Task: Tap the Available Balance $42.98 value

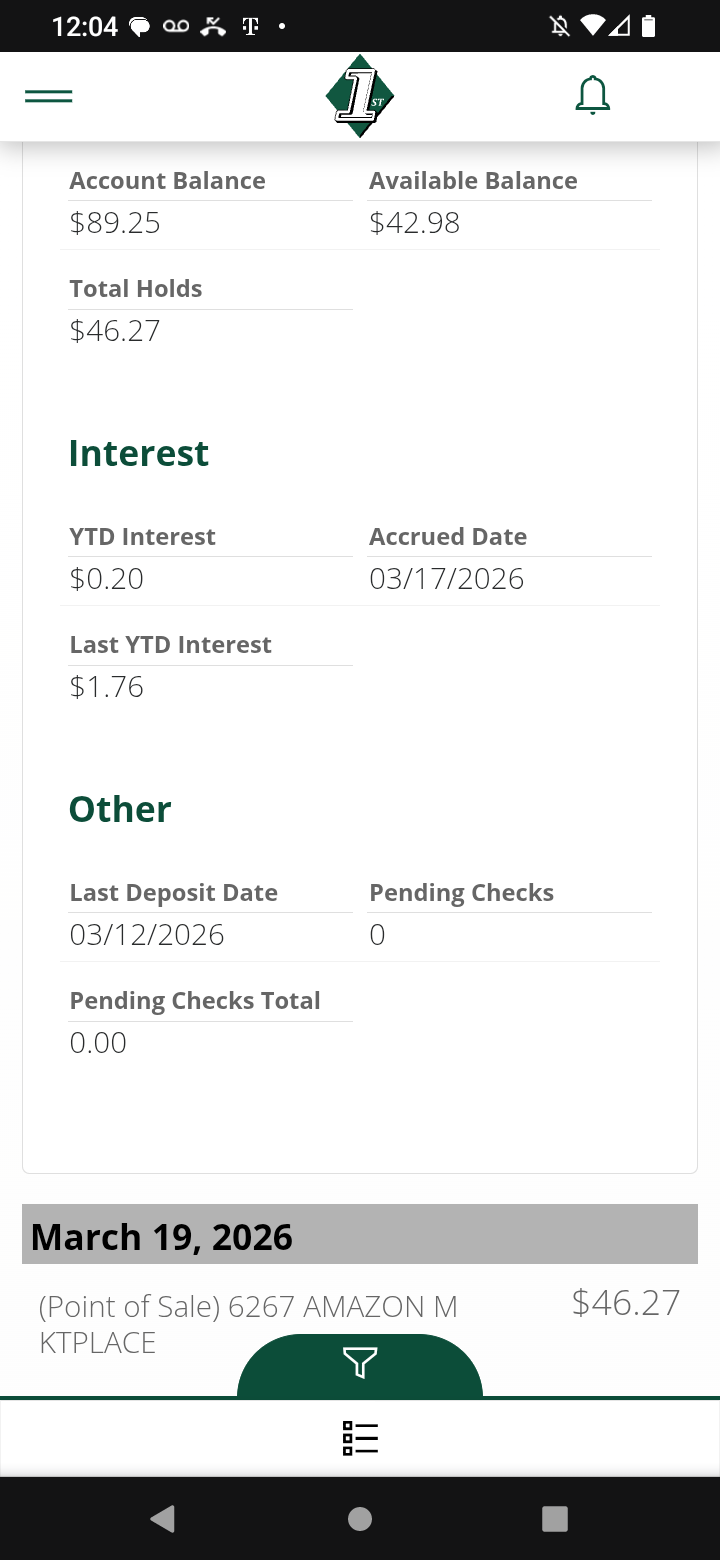Action: click(x=415, y=223)
